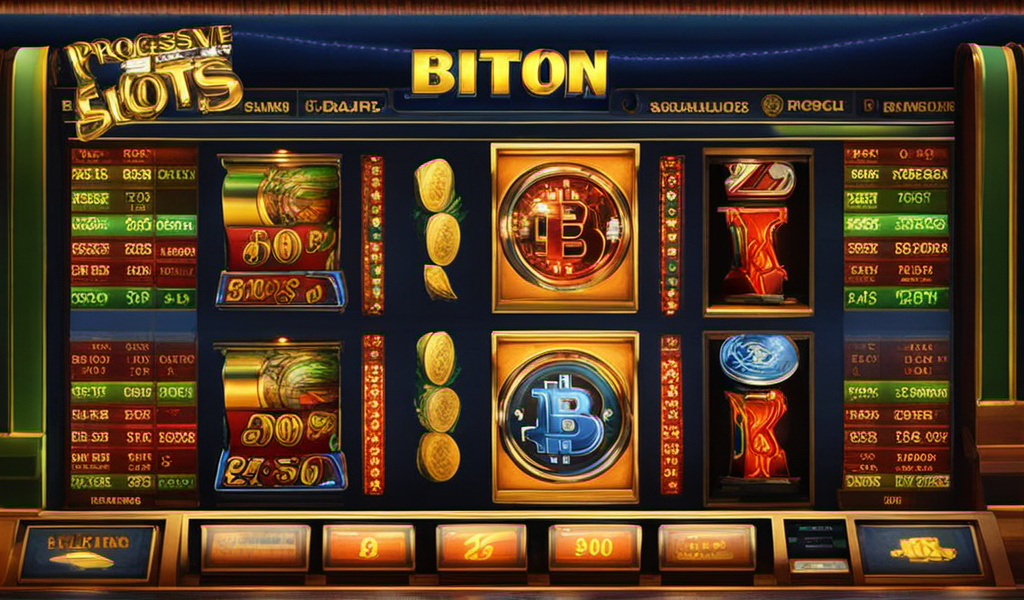Click the BITON title at the top

coord(509,72)
